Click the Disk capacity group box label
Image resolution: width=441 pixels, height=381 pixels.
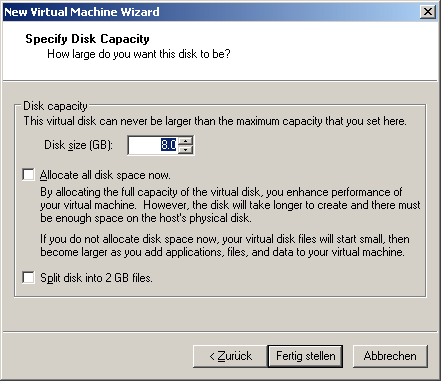(x=55, y=106)
